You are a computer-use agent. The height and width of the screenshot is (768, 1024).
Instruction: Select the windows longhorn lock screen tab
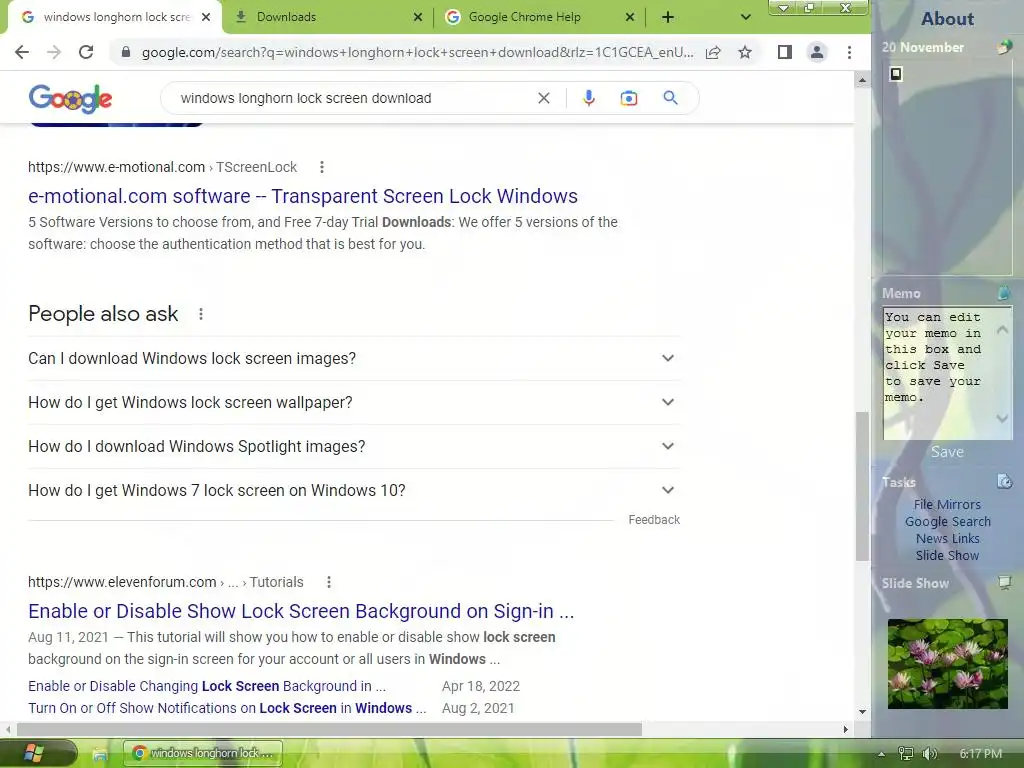pos(114,17)
